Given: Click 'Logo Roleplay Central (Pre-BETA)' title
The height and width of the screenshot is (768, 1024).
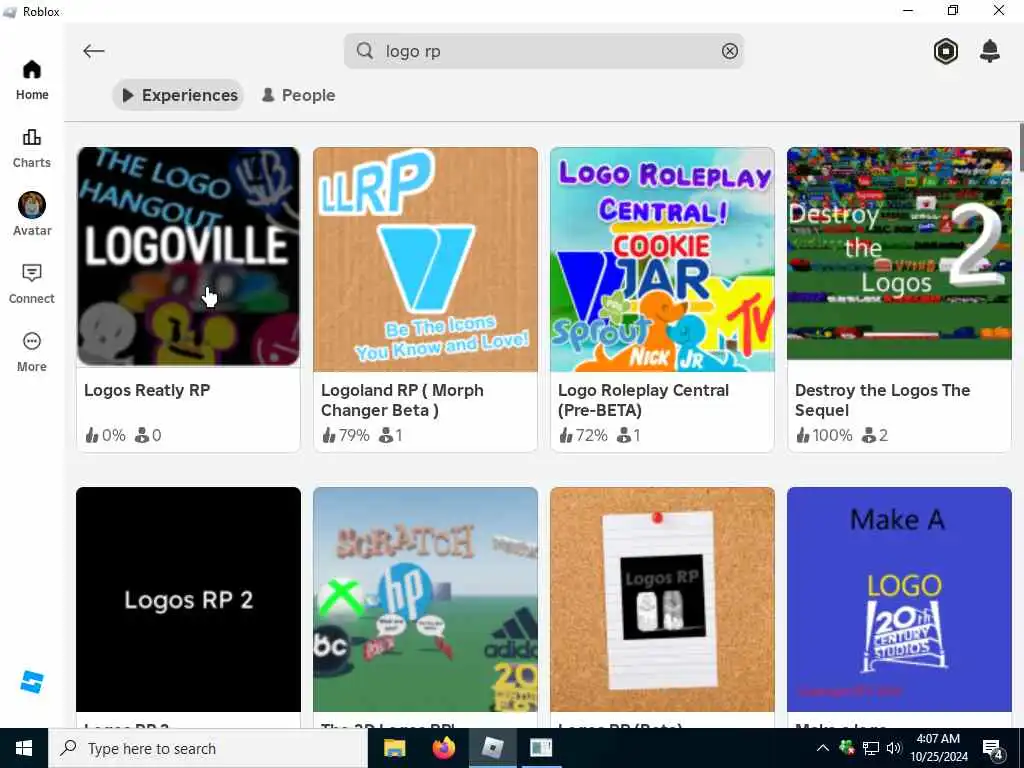Looking at the screenshot, I should (643, 400).
